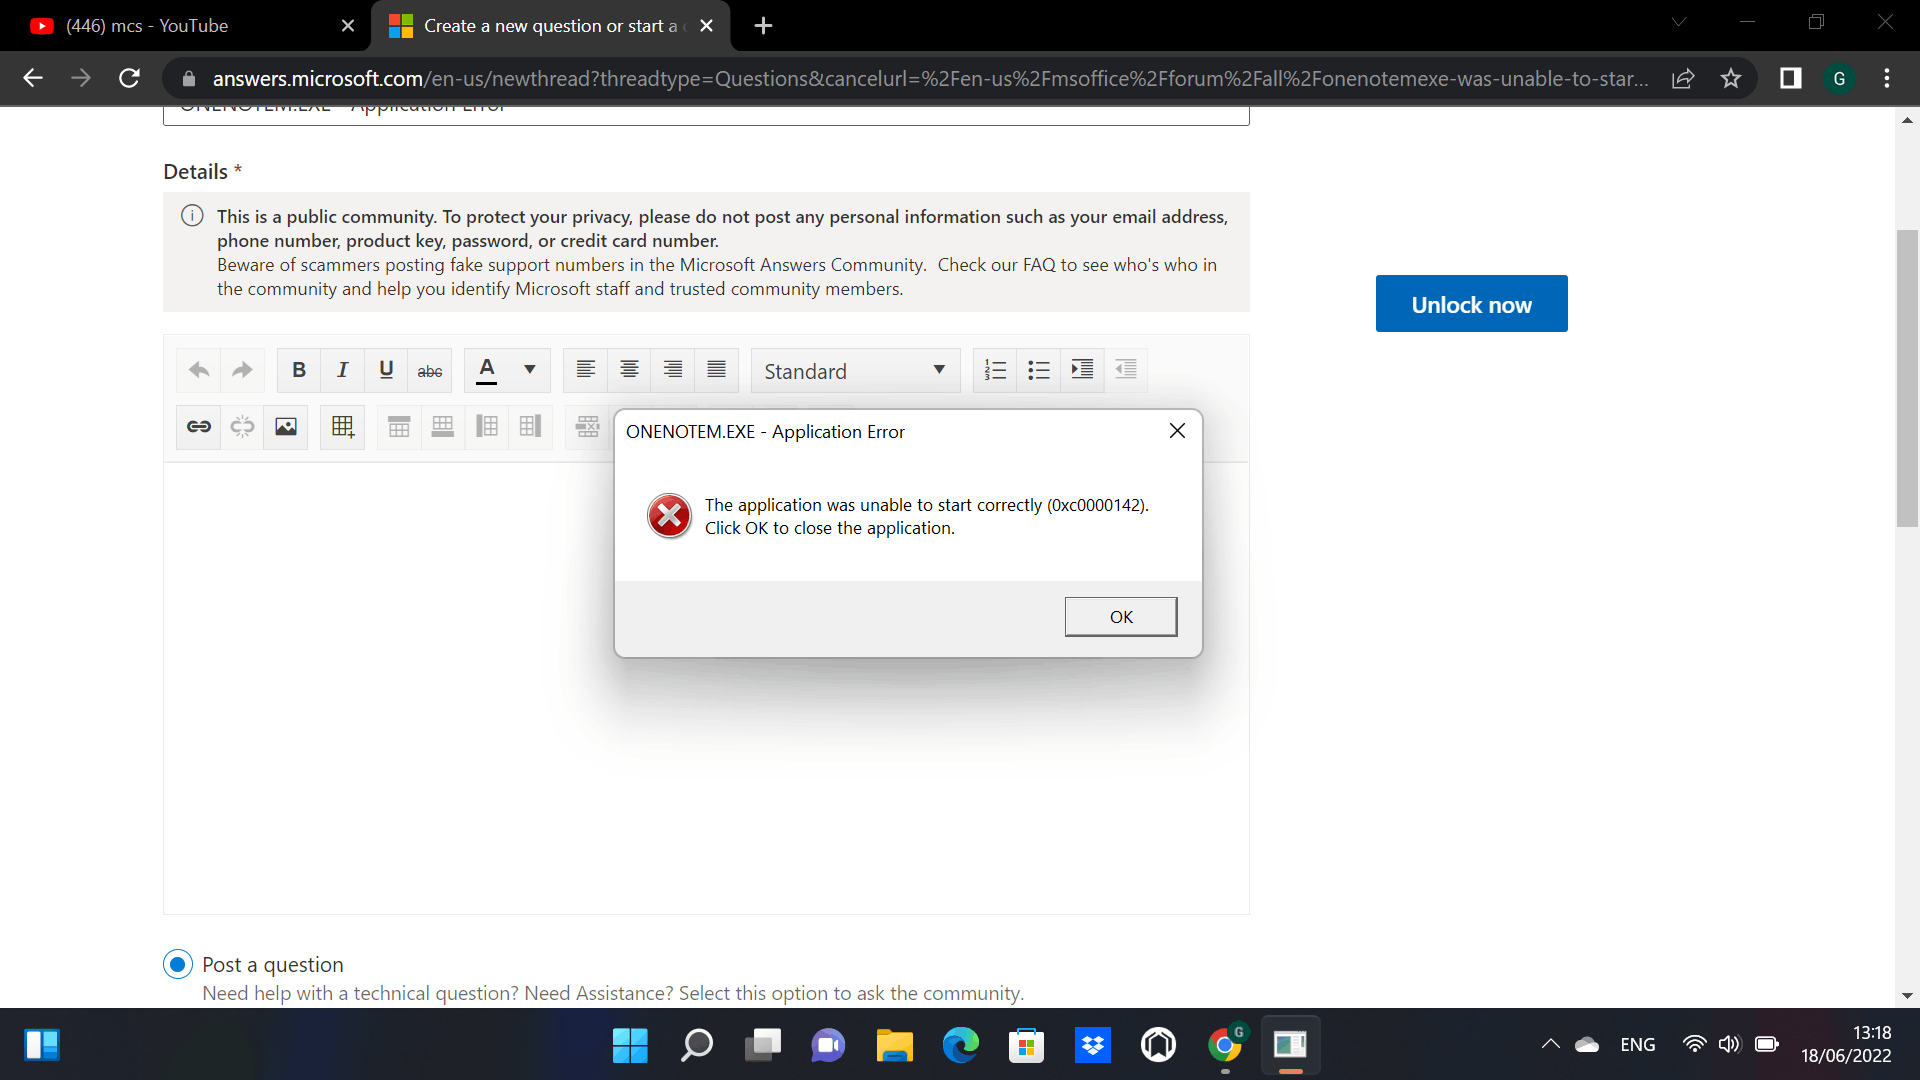Viewport: 1920px width, 1080px height.
Task: Insert a hyperlink with link icon
Action: pos(199,427)
